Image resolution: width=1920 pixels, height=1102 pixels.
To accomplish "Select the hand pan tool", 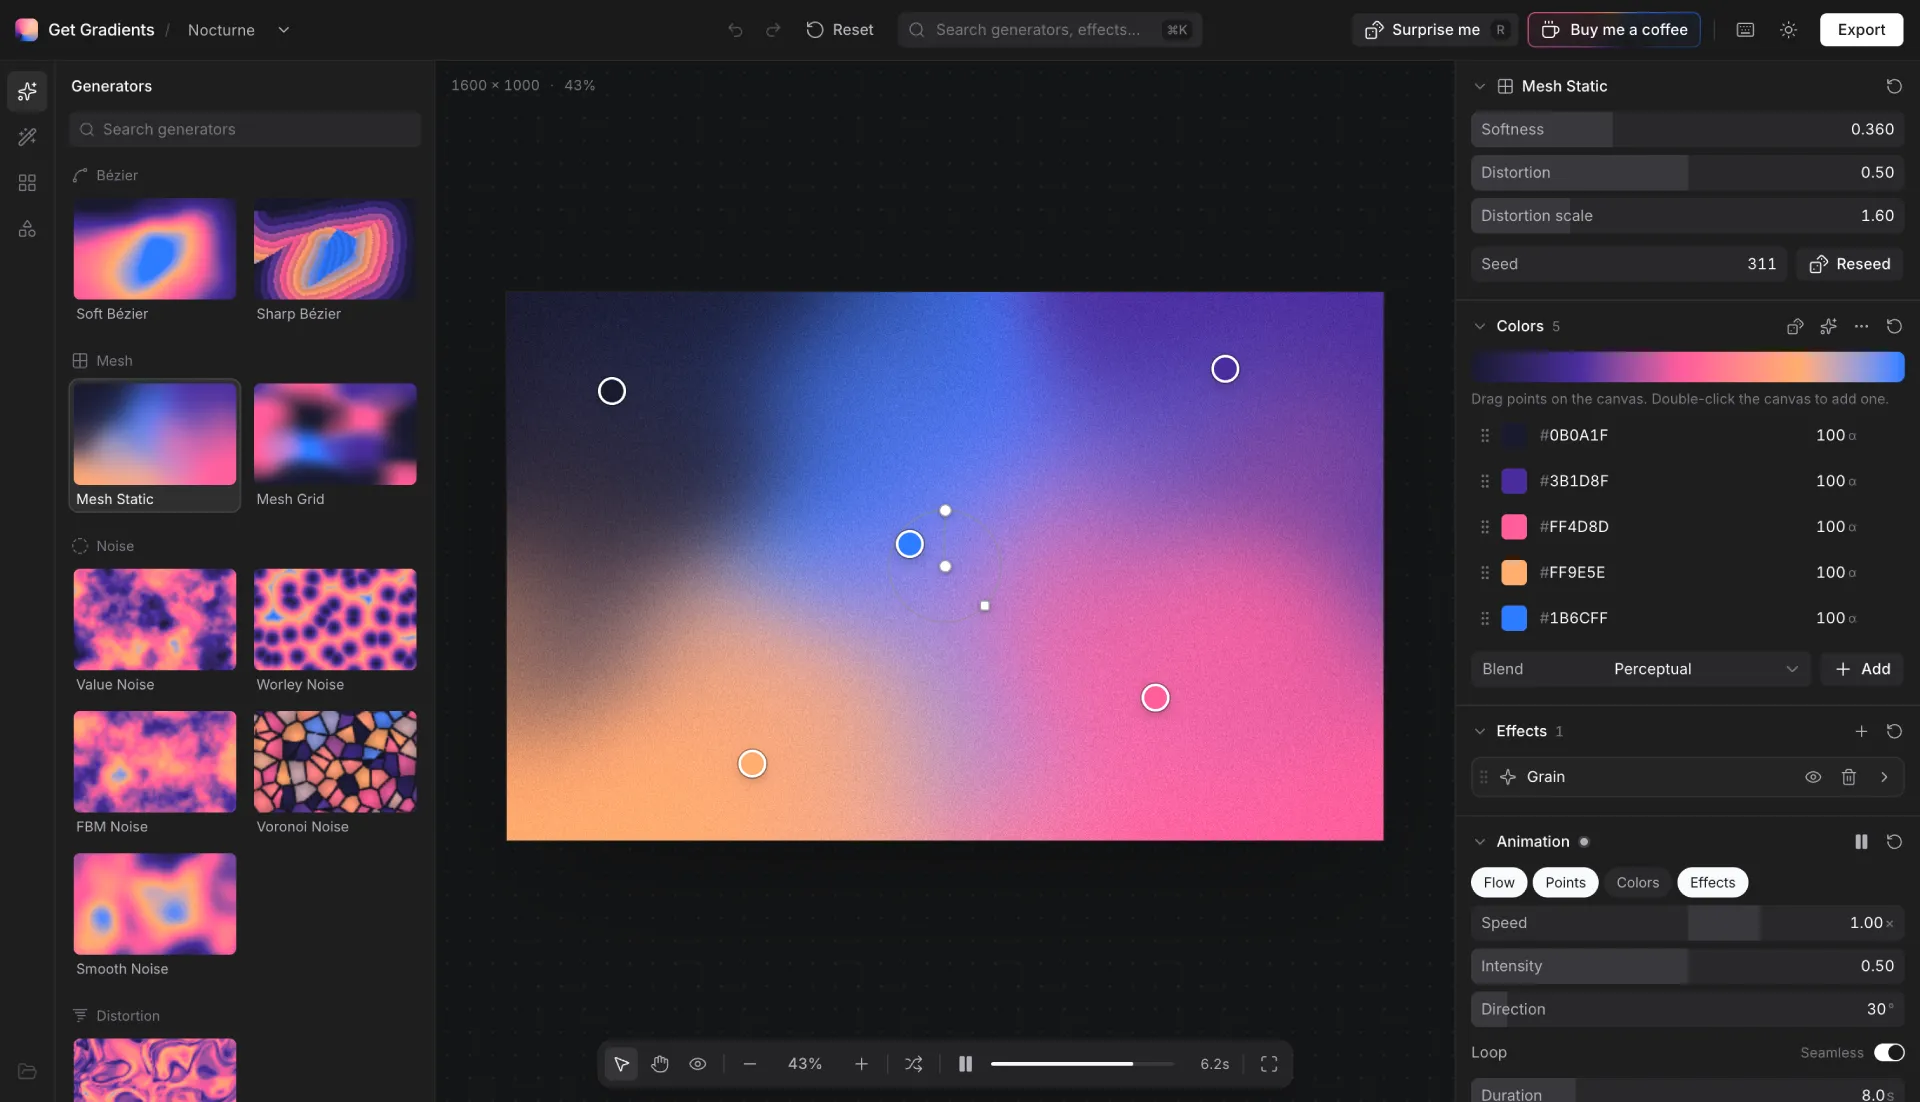I will tap(660, 1064).
